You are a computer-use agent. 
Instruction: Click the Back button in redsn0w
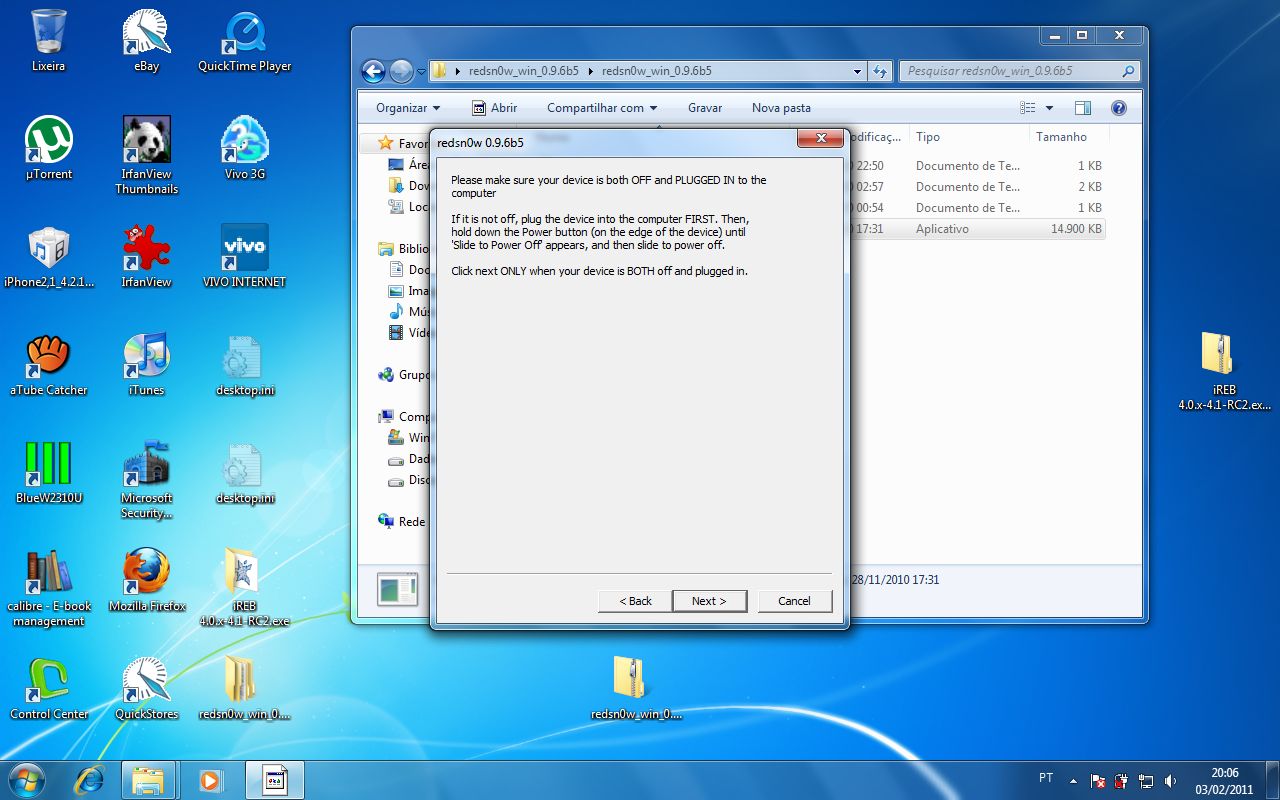click(635, 601)
